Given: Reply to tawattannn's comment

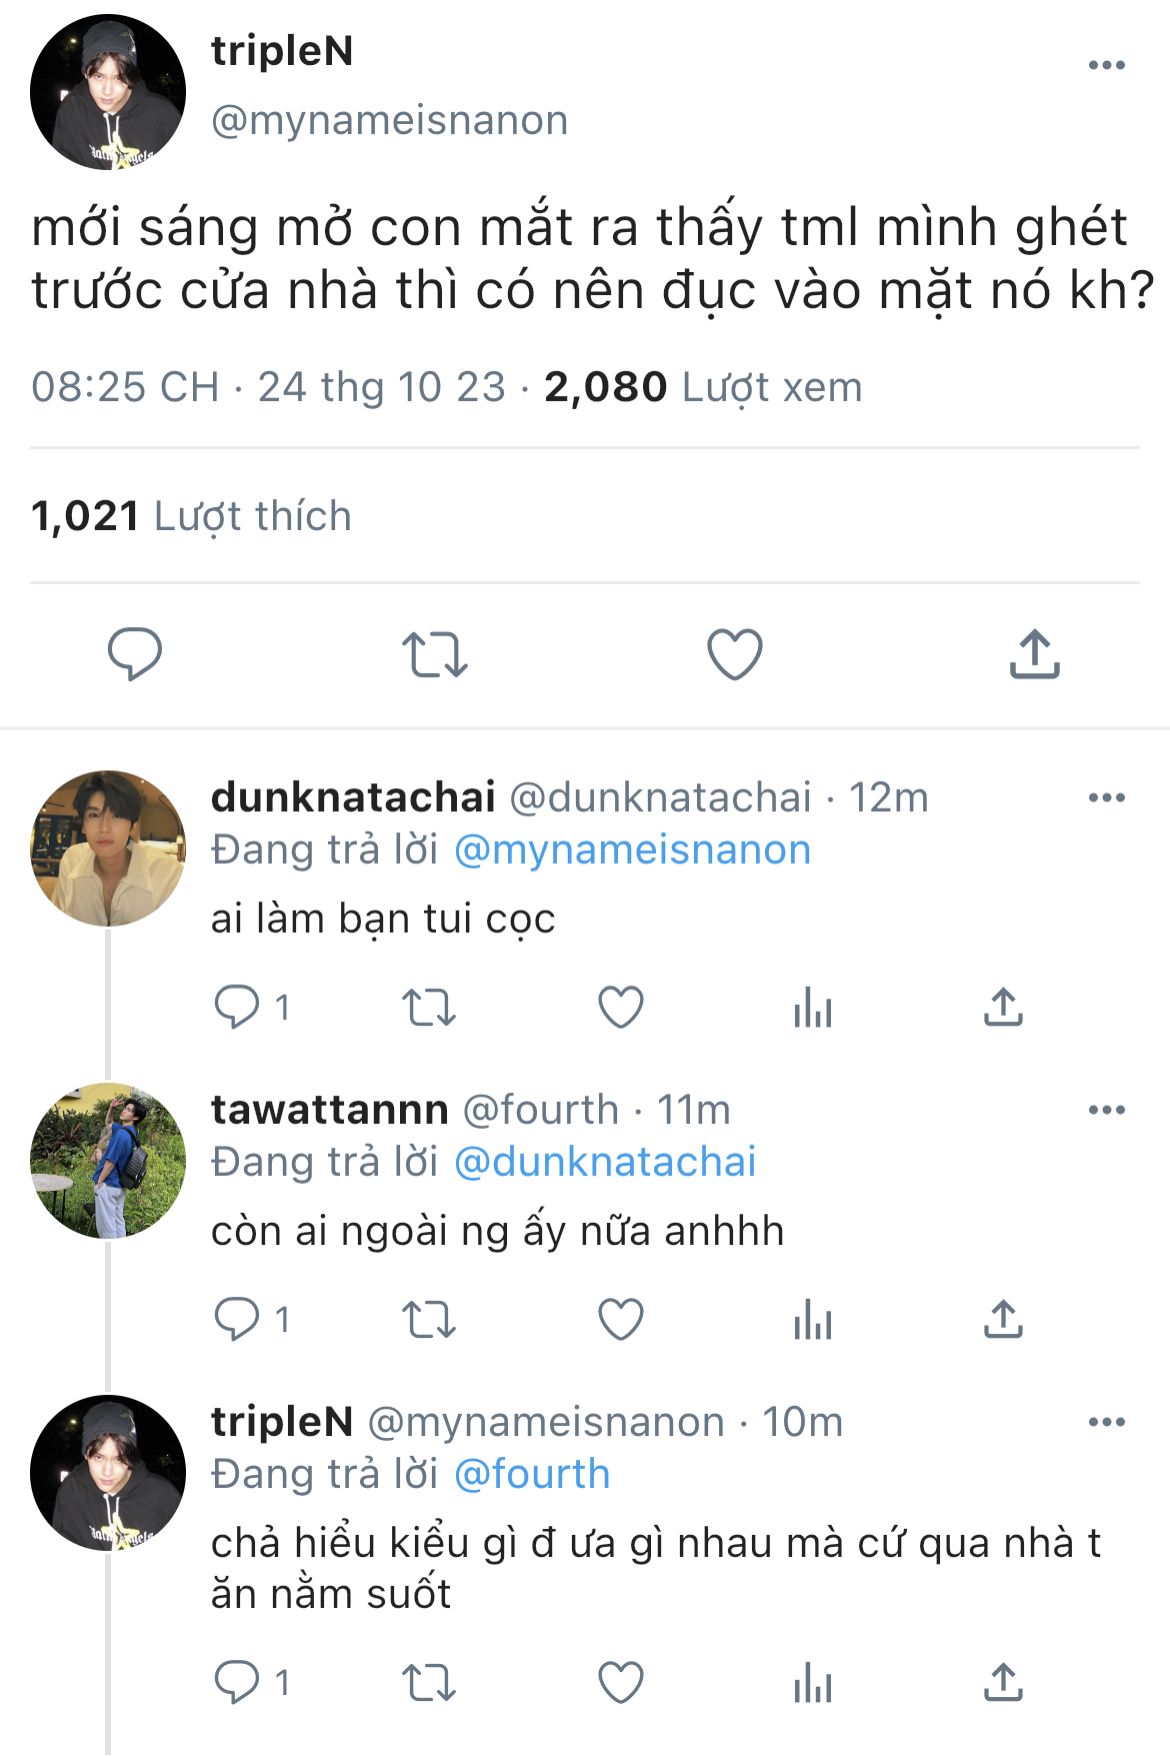Looking at the screenshot, I should (x=237, y=1320).
